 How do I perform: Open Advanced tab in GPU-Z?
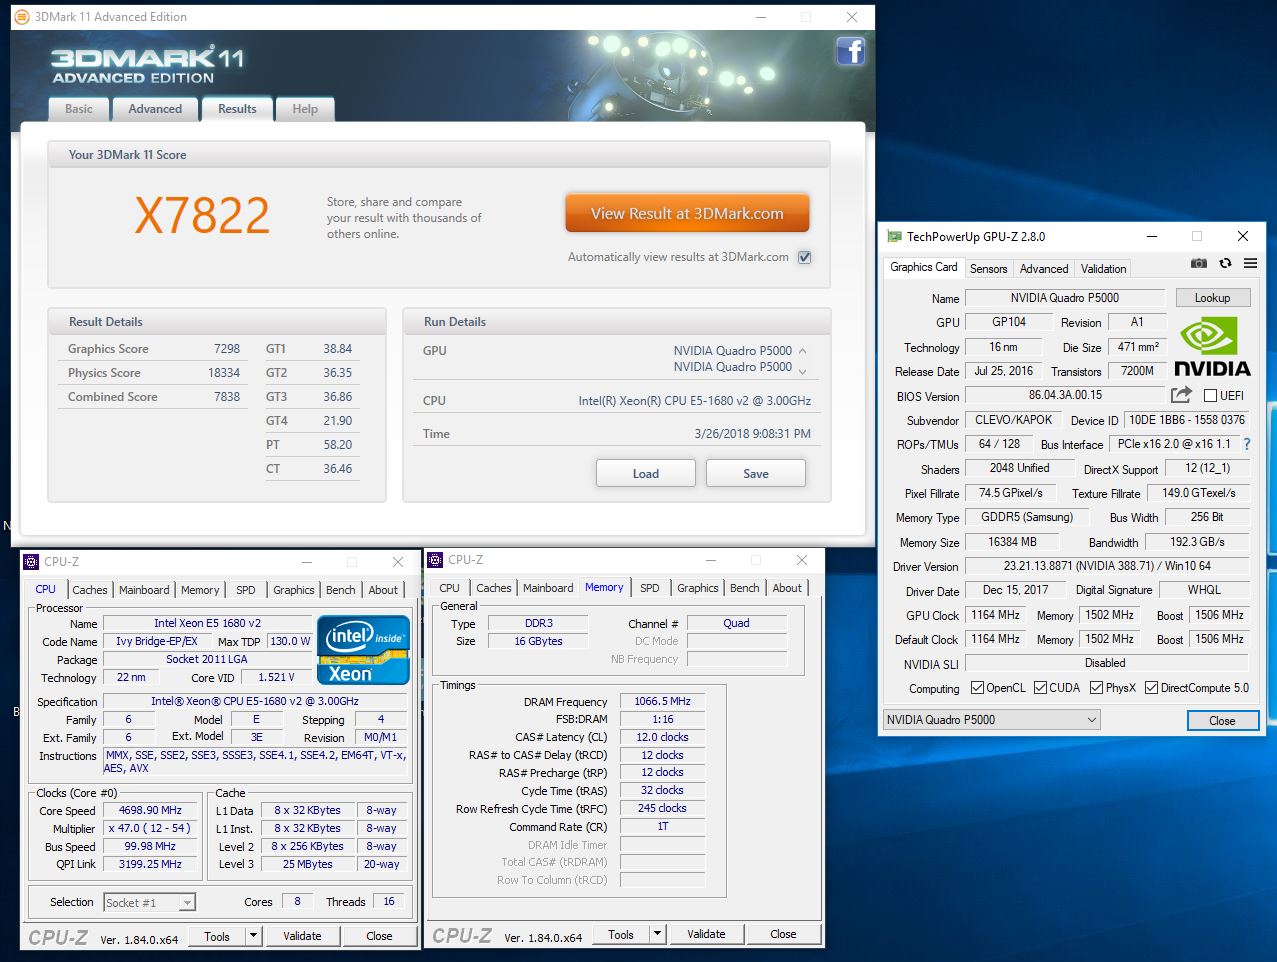coord(1044,269)
